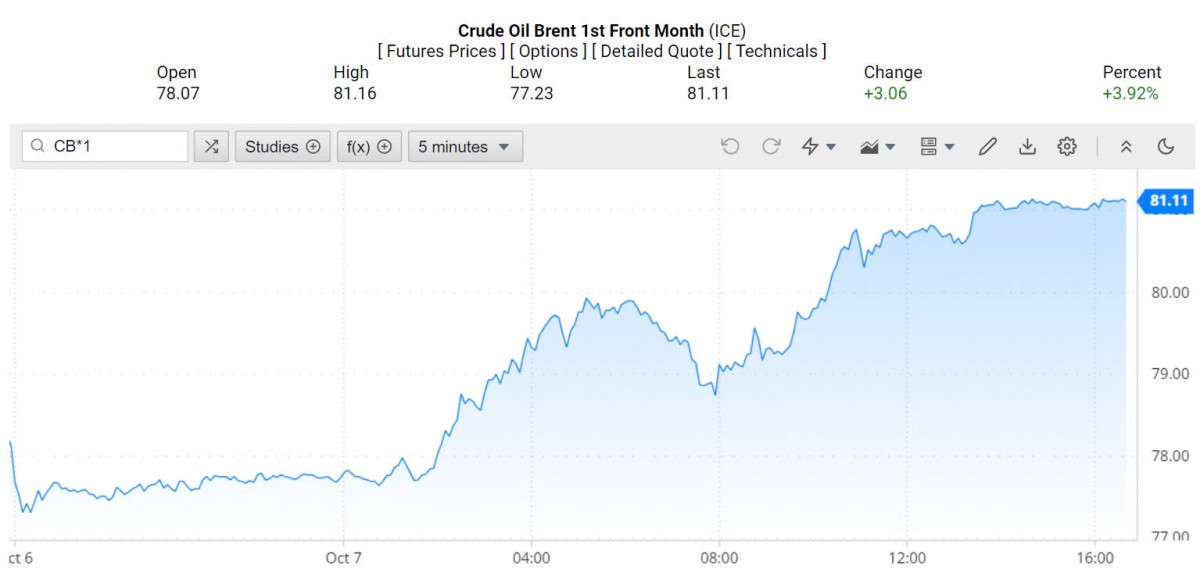Select the pencil drawing tool
1200x569 pixels.
pyautogui.click(x=987, y=147)
